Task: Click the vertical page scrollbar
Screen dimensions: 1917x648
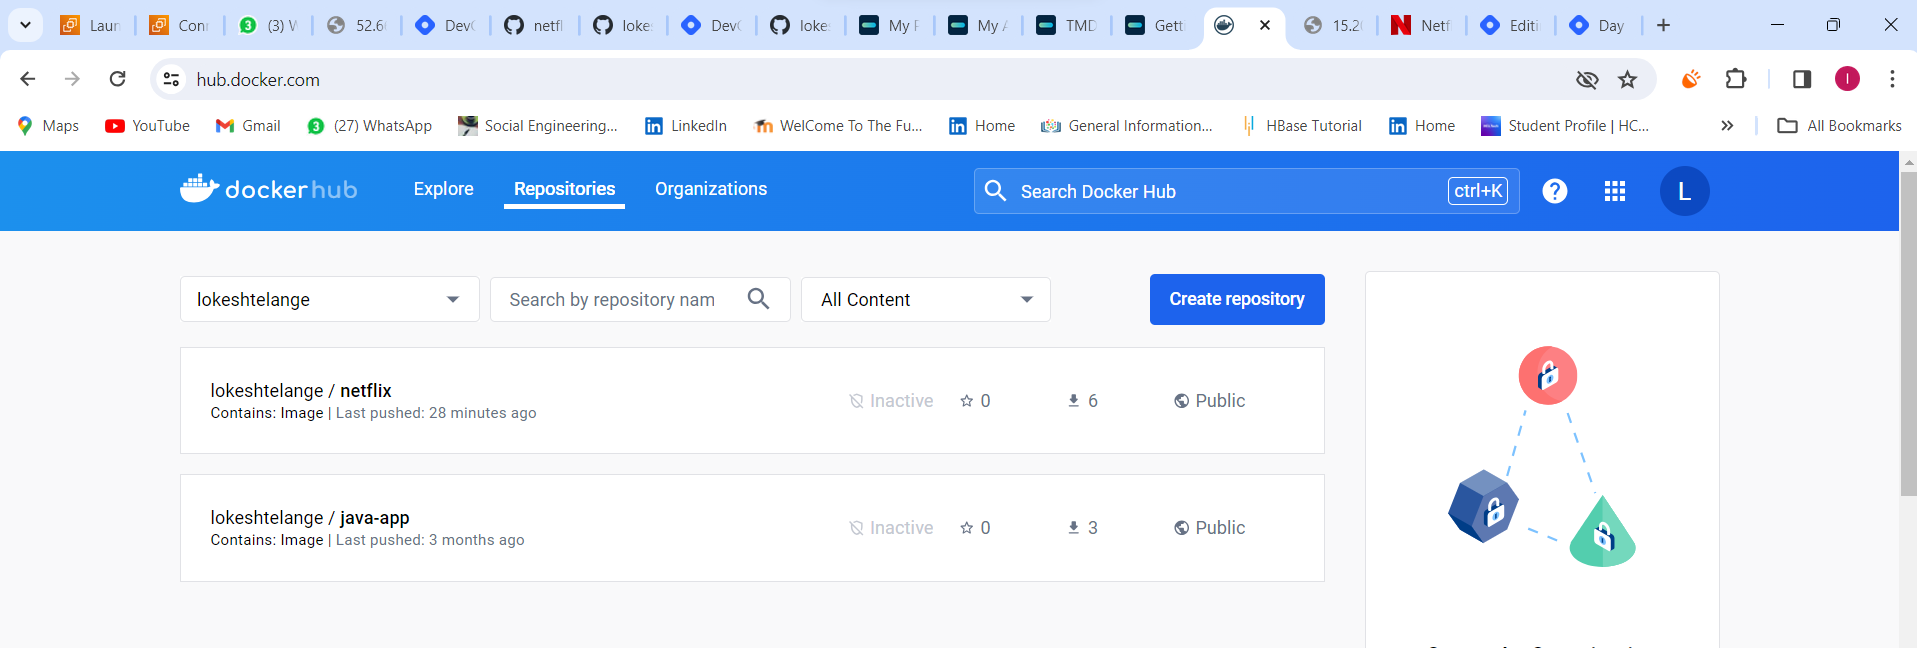Action: [x=1908, y=334]
